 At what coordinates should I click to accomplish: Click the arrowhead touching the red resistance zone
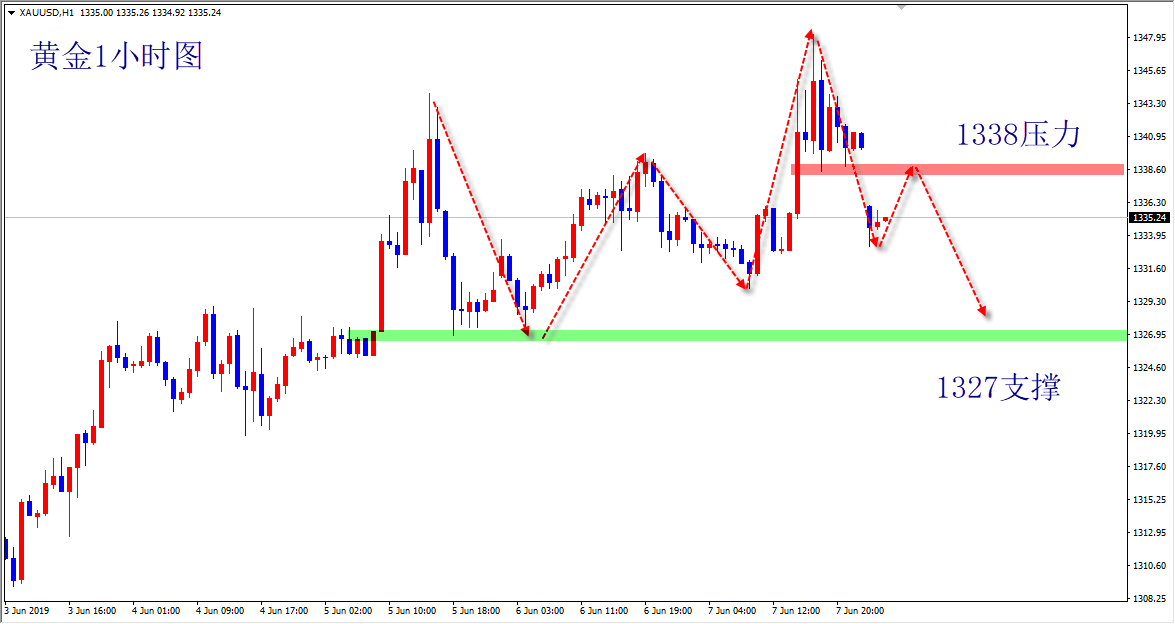click(912, 169)
